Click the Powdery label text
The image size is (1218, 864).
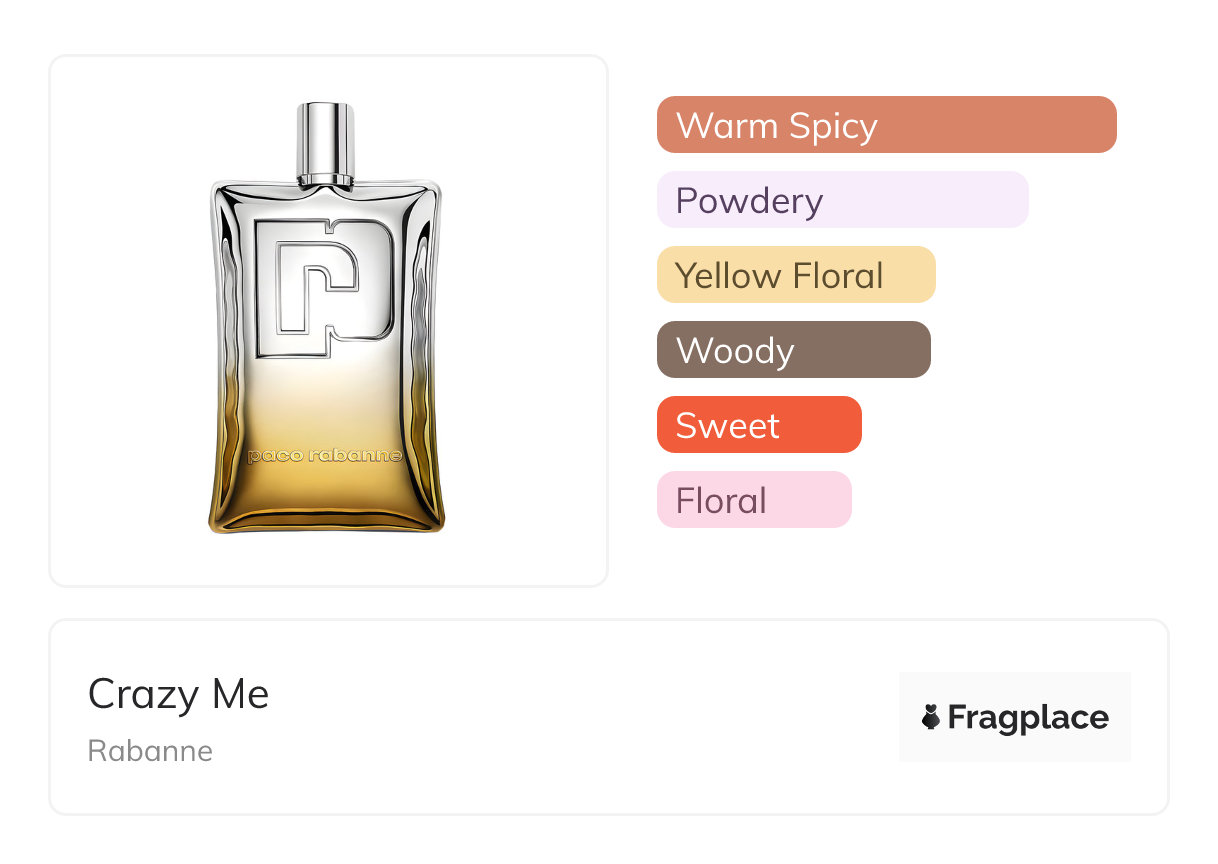[x=749, y=201]
